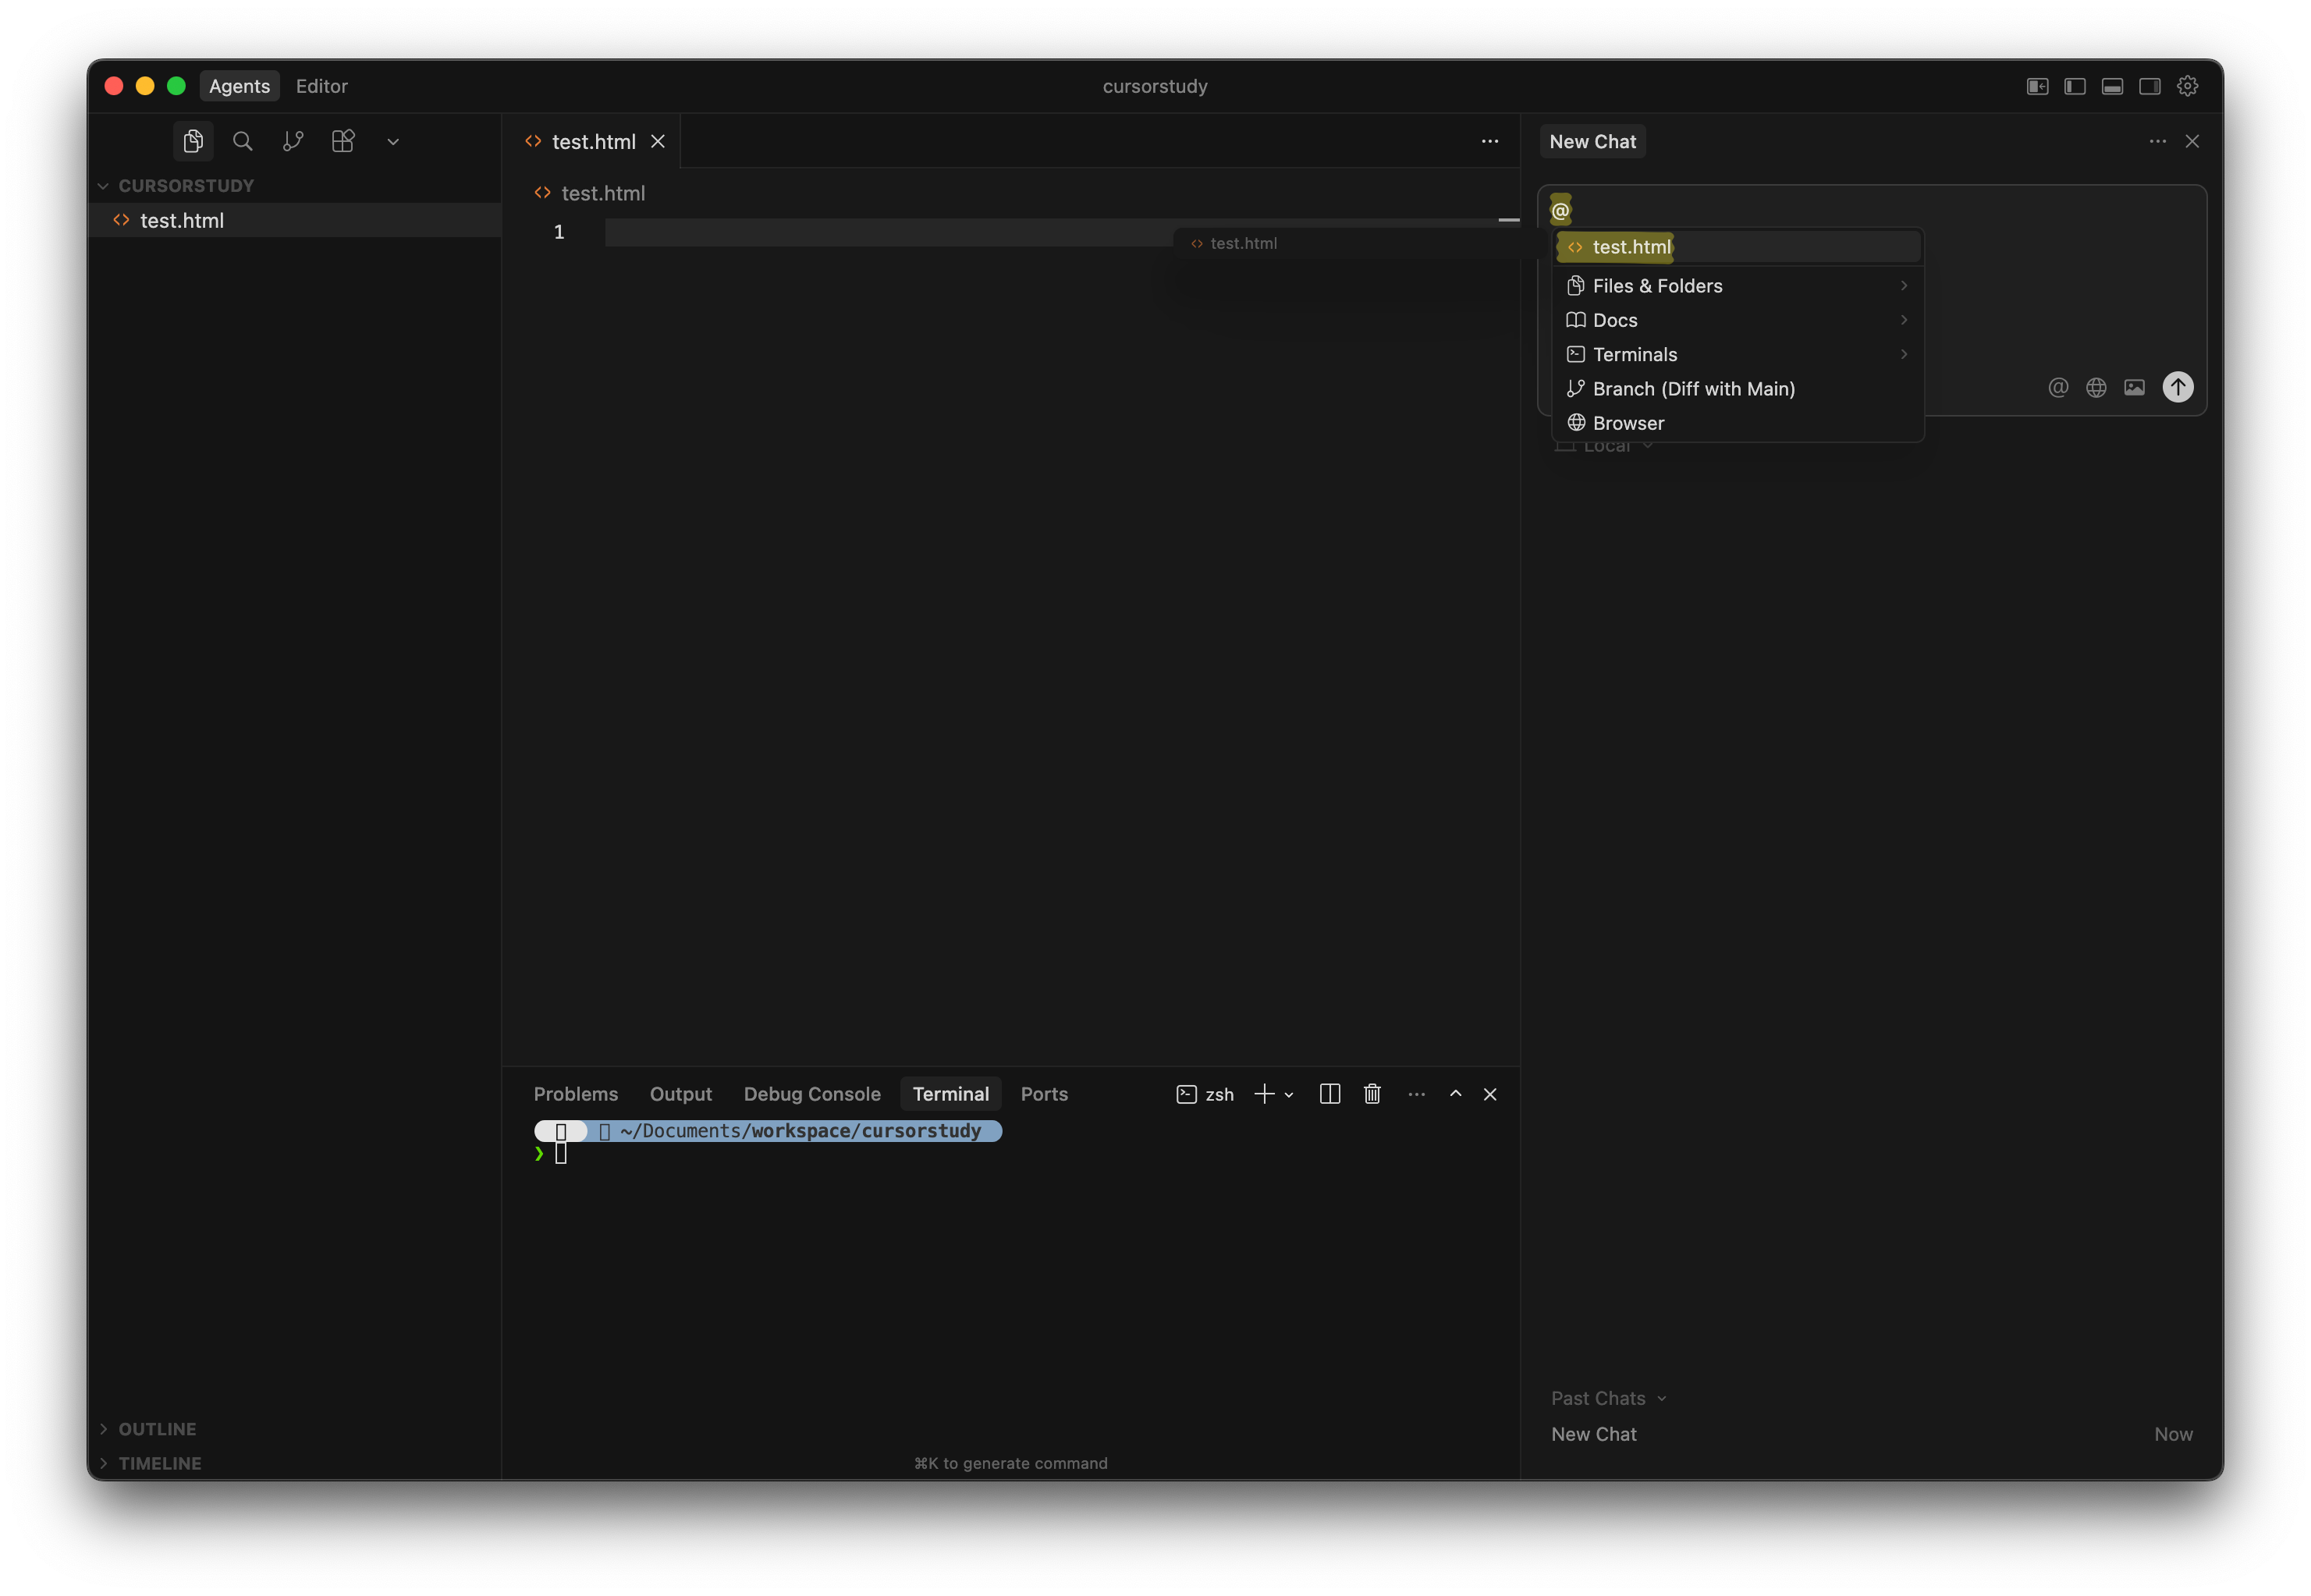This screenshot has width=2311, height=1596.
Task: Switch to Editor mode in title bar
Action: pos(321,86)
